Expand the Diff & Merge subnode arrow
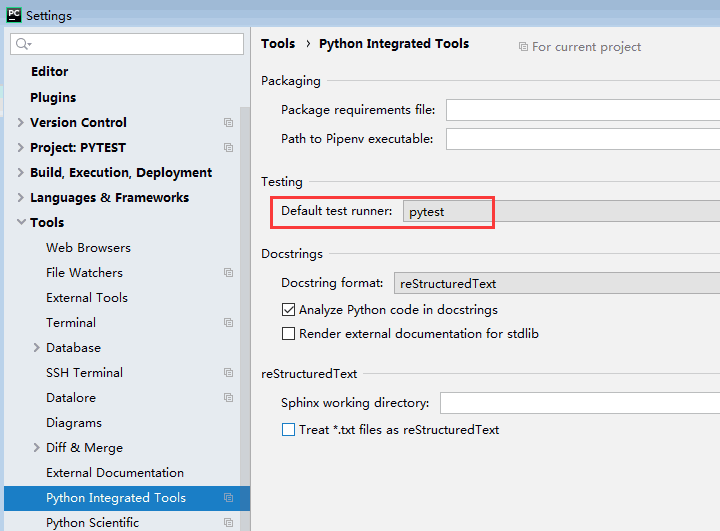This screenshot has width=720, height=531. pos(37,447)
